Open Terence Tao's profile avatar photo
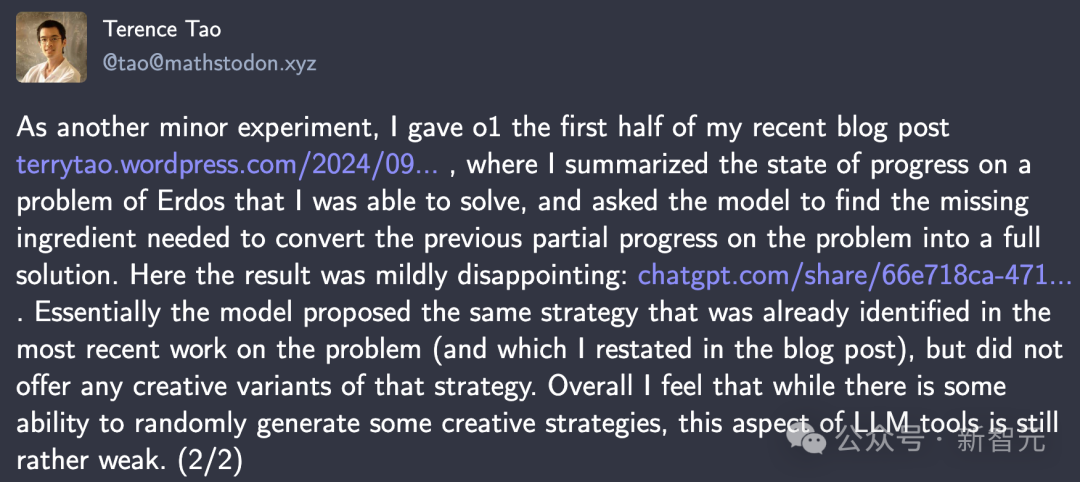Image resolution: width=1080 pixels, height=482 pixels. tap(52, 47)
